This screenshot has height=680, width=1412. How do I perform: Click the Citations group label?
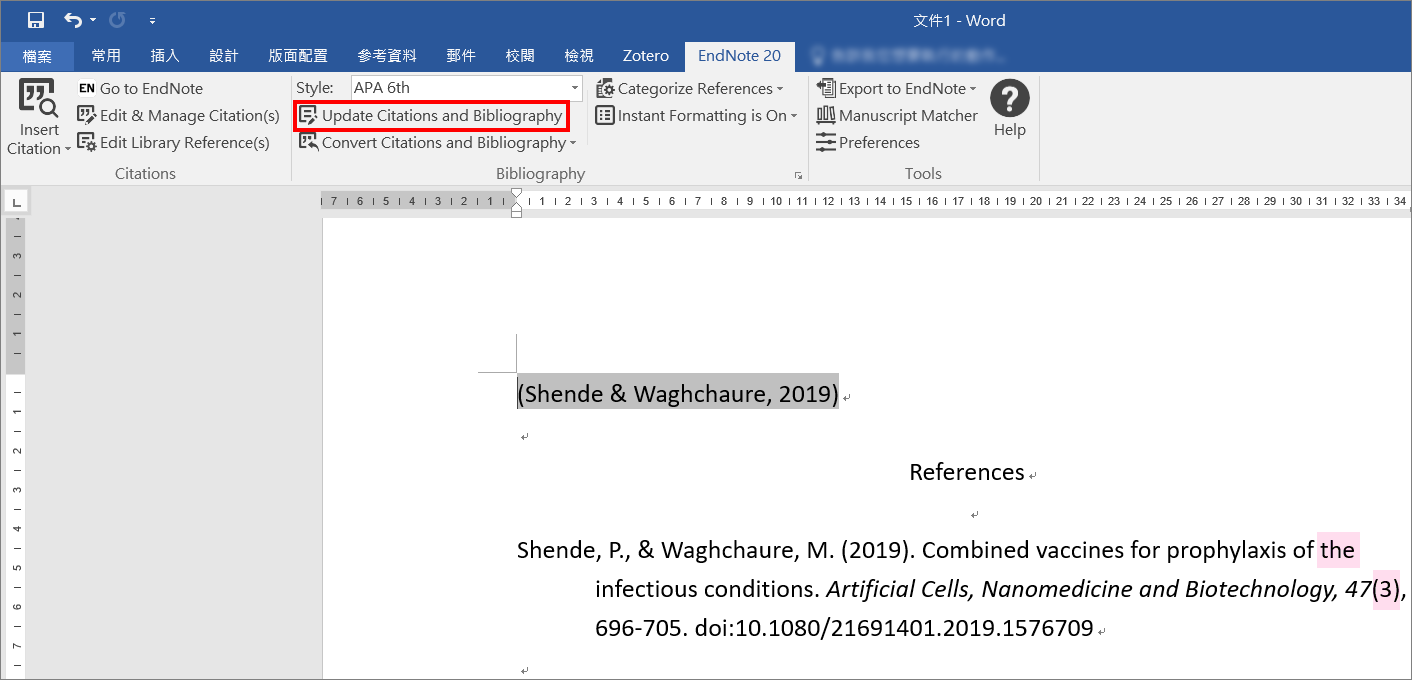coord(145,174)
